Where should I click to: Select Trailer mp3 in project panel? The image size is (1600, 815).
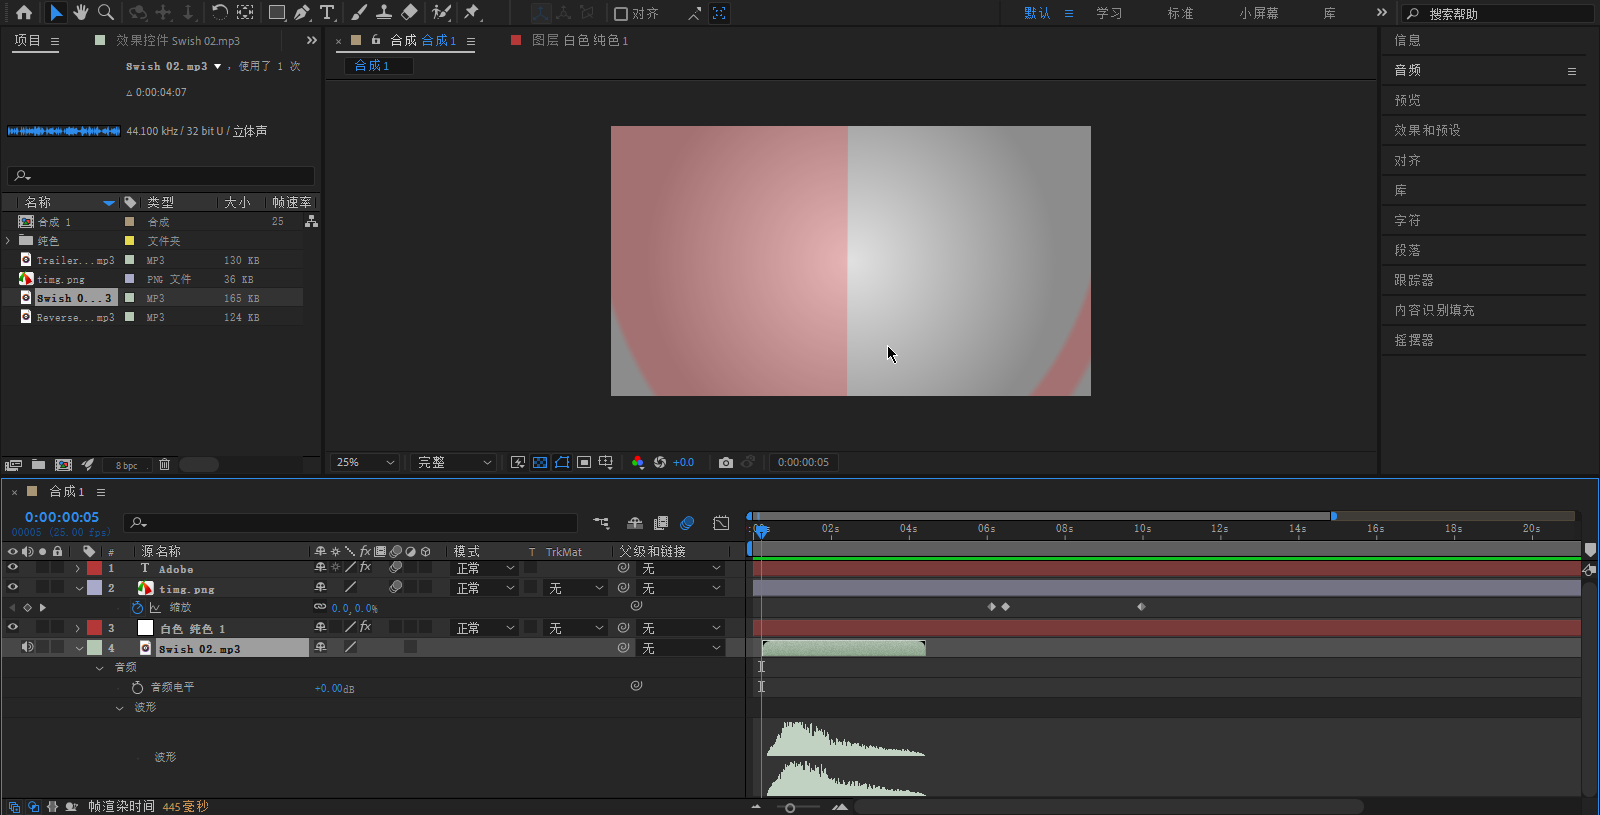point(75,260)
